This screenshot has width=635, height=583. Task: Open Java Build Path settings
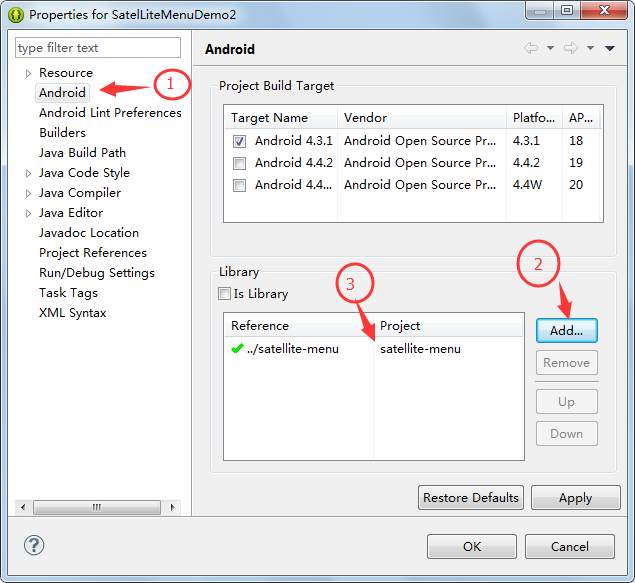pyautogui.click(x=82, y=153)
